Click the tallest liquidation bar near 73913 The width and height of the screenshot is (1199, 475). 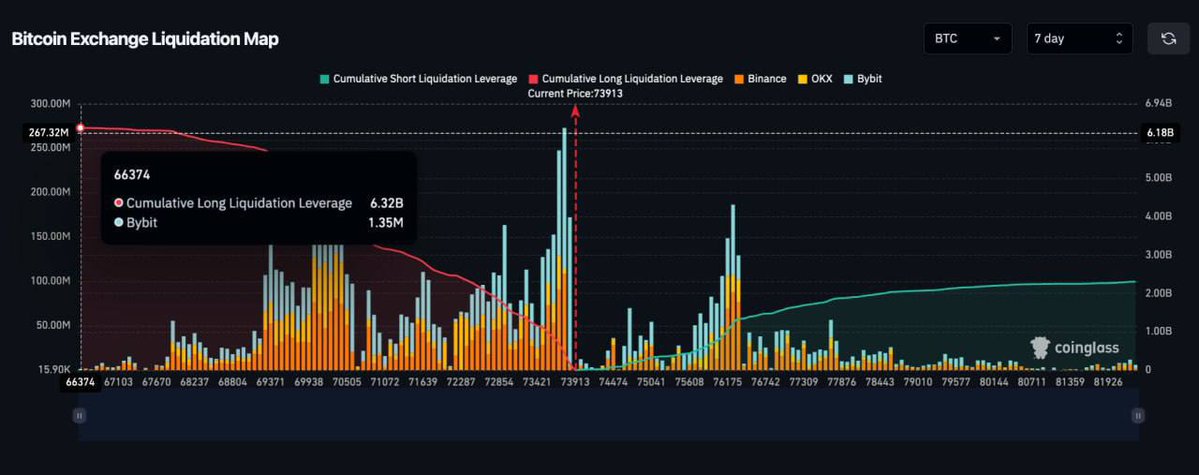coord(565,250)
